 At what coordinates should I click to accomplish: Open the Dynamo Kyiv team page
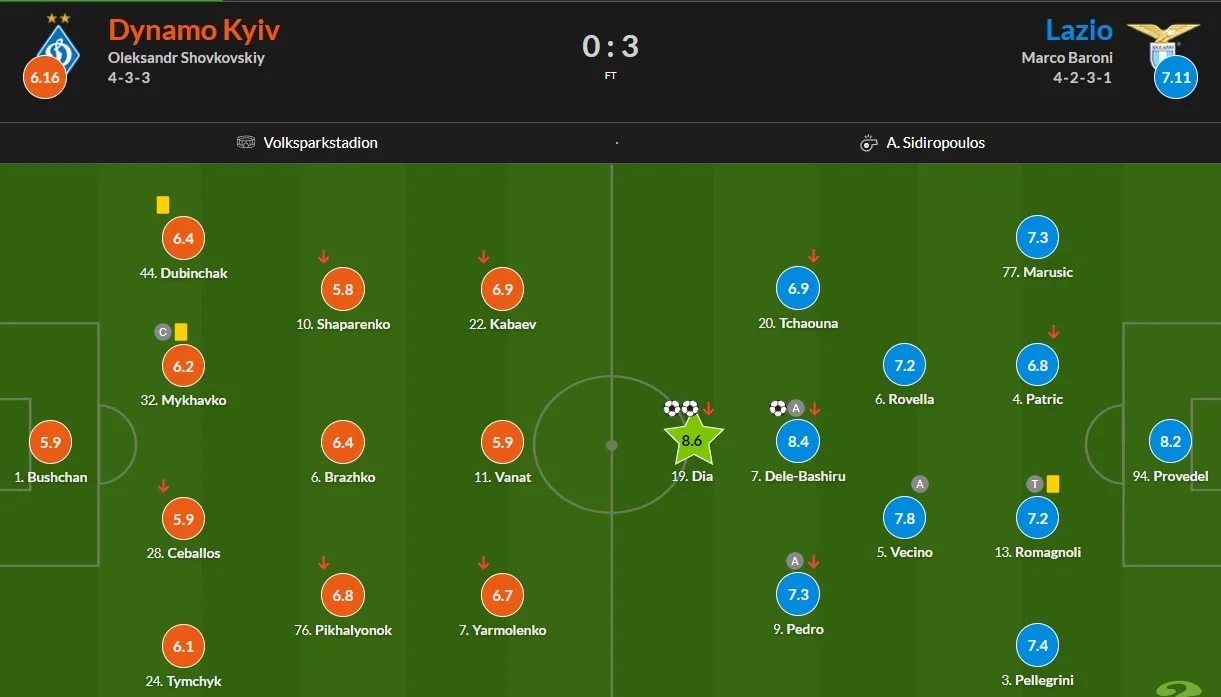click(x=194, y=29)
